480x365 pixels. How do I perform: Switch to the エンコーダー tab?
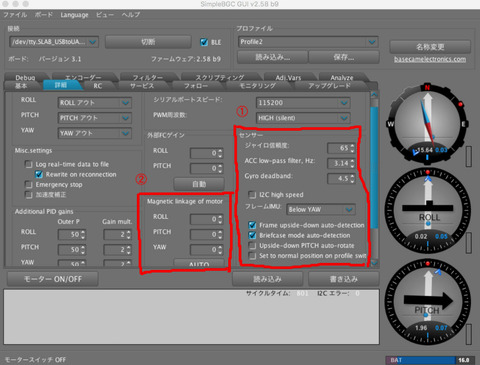(x=83, y=77)
